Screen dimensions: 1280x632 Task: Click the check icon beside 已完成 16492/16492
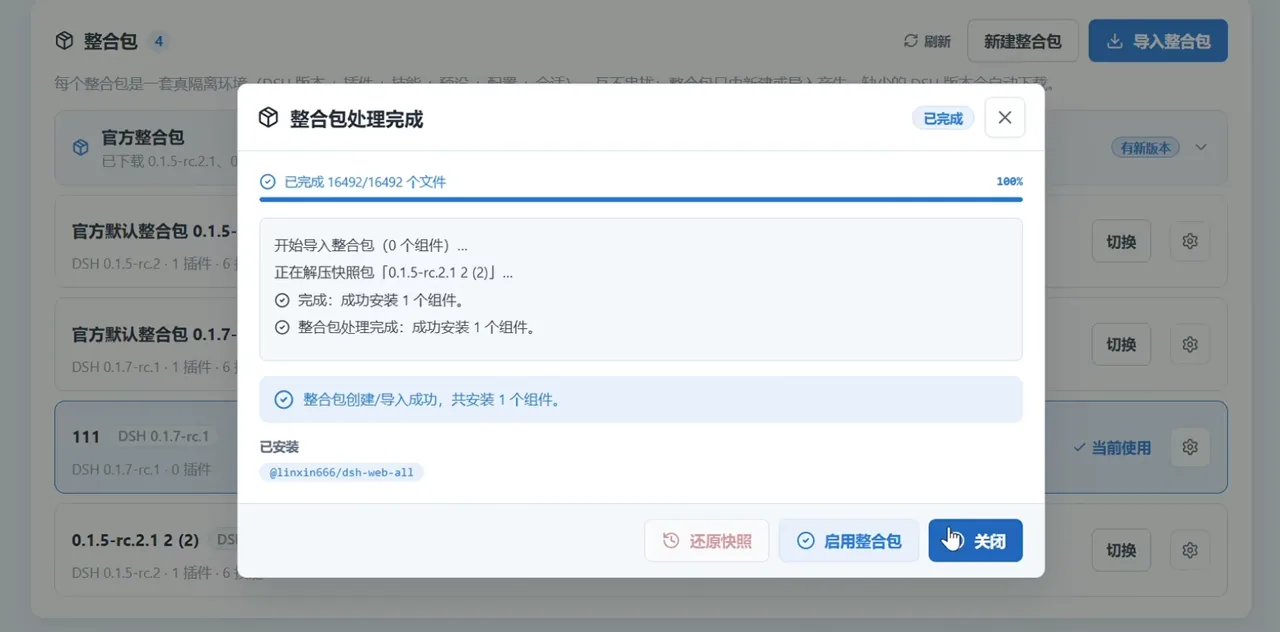pos(267,182)
